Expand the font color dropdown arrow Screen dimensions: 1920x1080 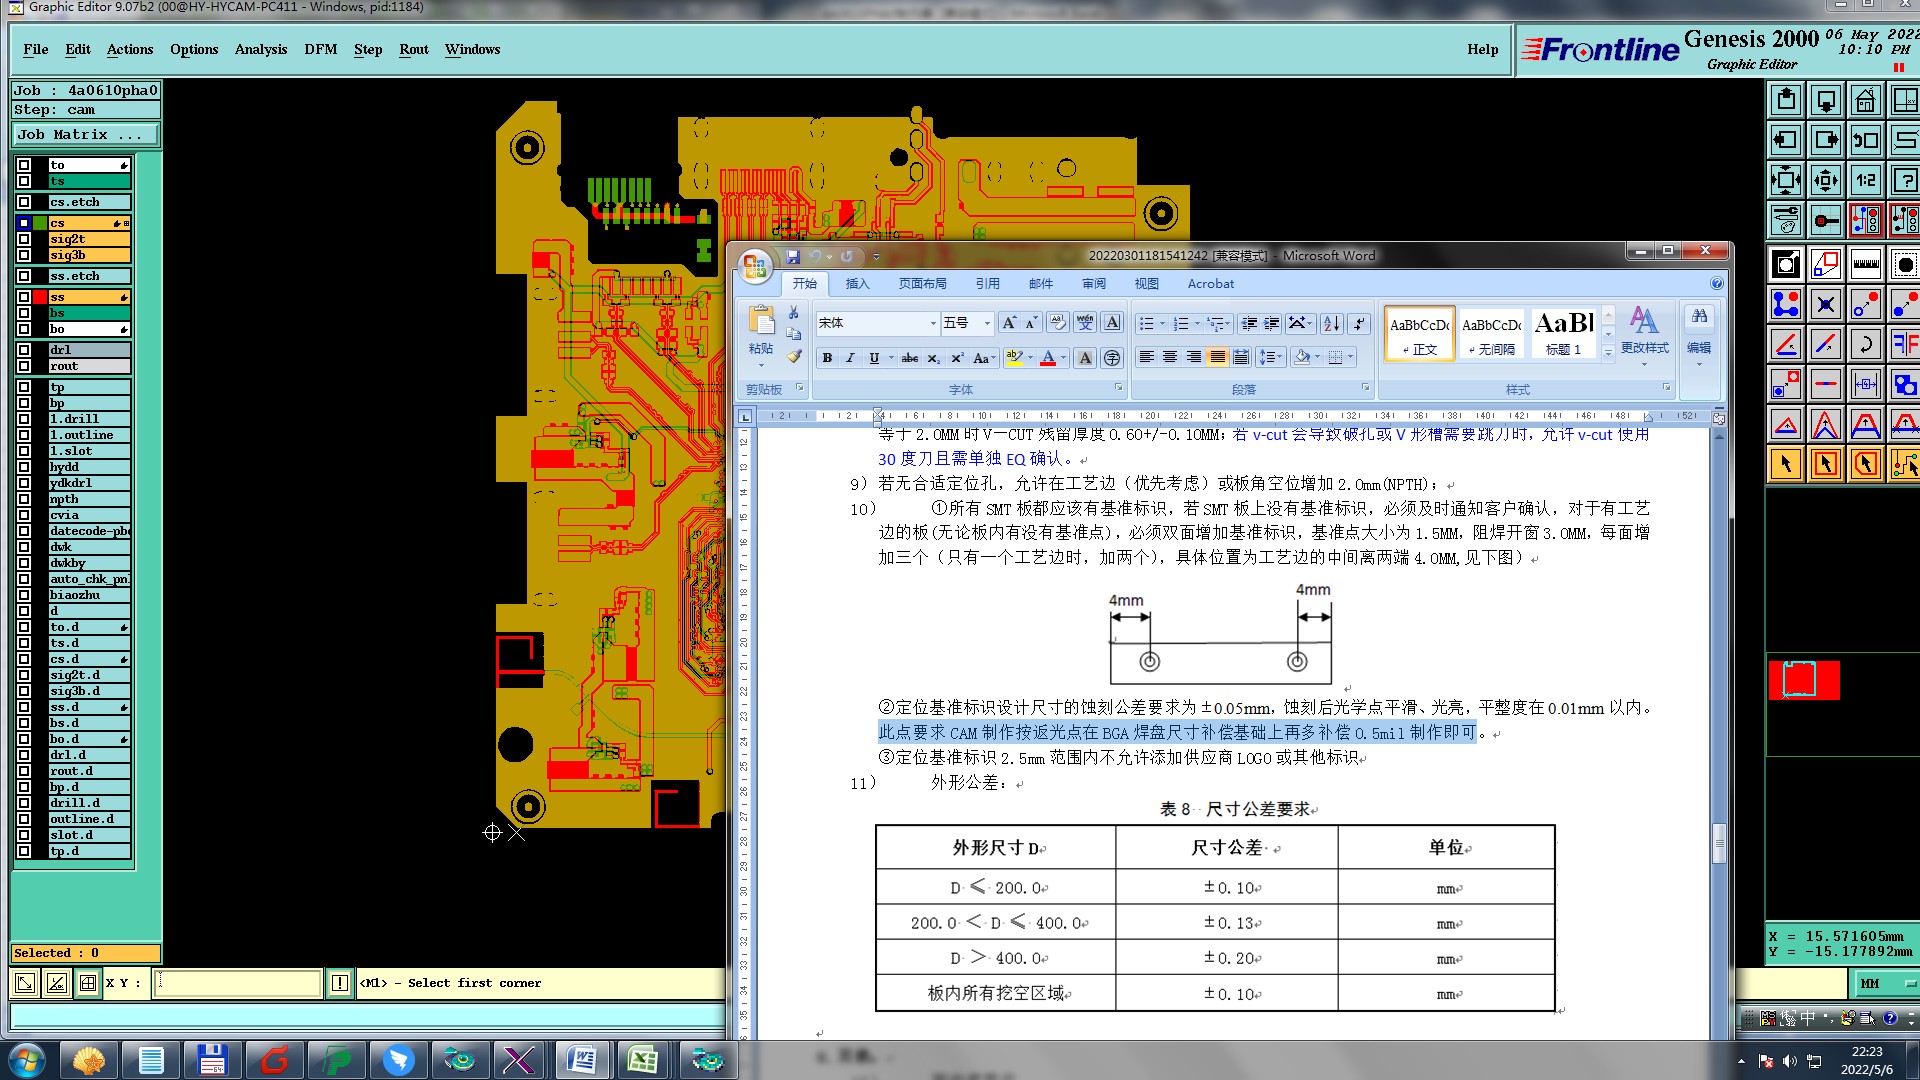click(1063, 358)
